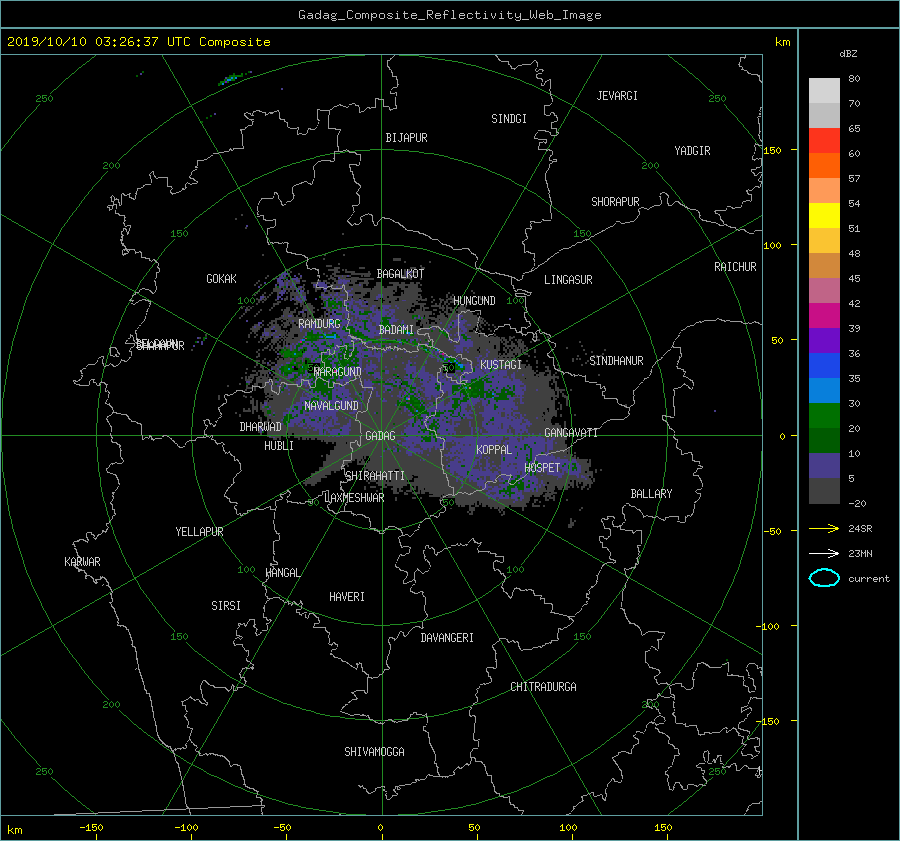
Task: Click the white 23MN arrow legend icon
Action: 824,553
